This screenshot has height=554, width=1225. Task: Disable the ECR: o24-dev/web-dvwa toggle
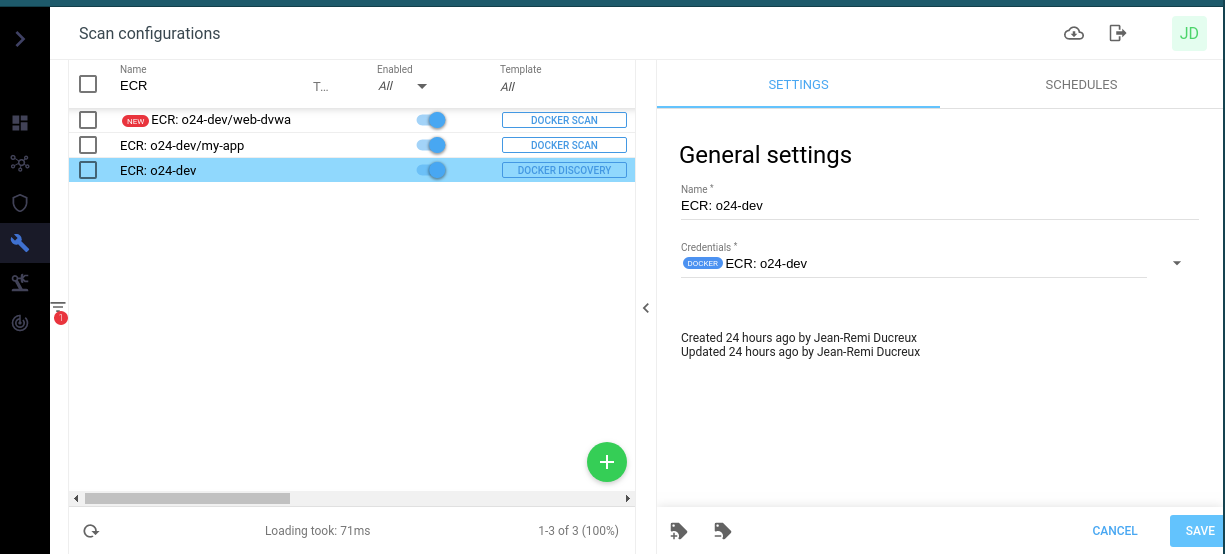pyautogui.click(x=431, y=120)
